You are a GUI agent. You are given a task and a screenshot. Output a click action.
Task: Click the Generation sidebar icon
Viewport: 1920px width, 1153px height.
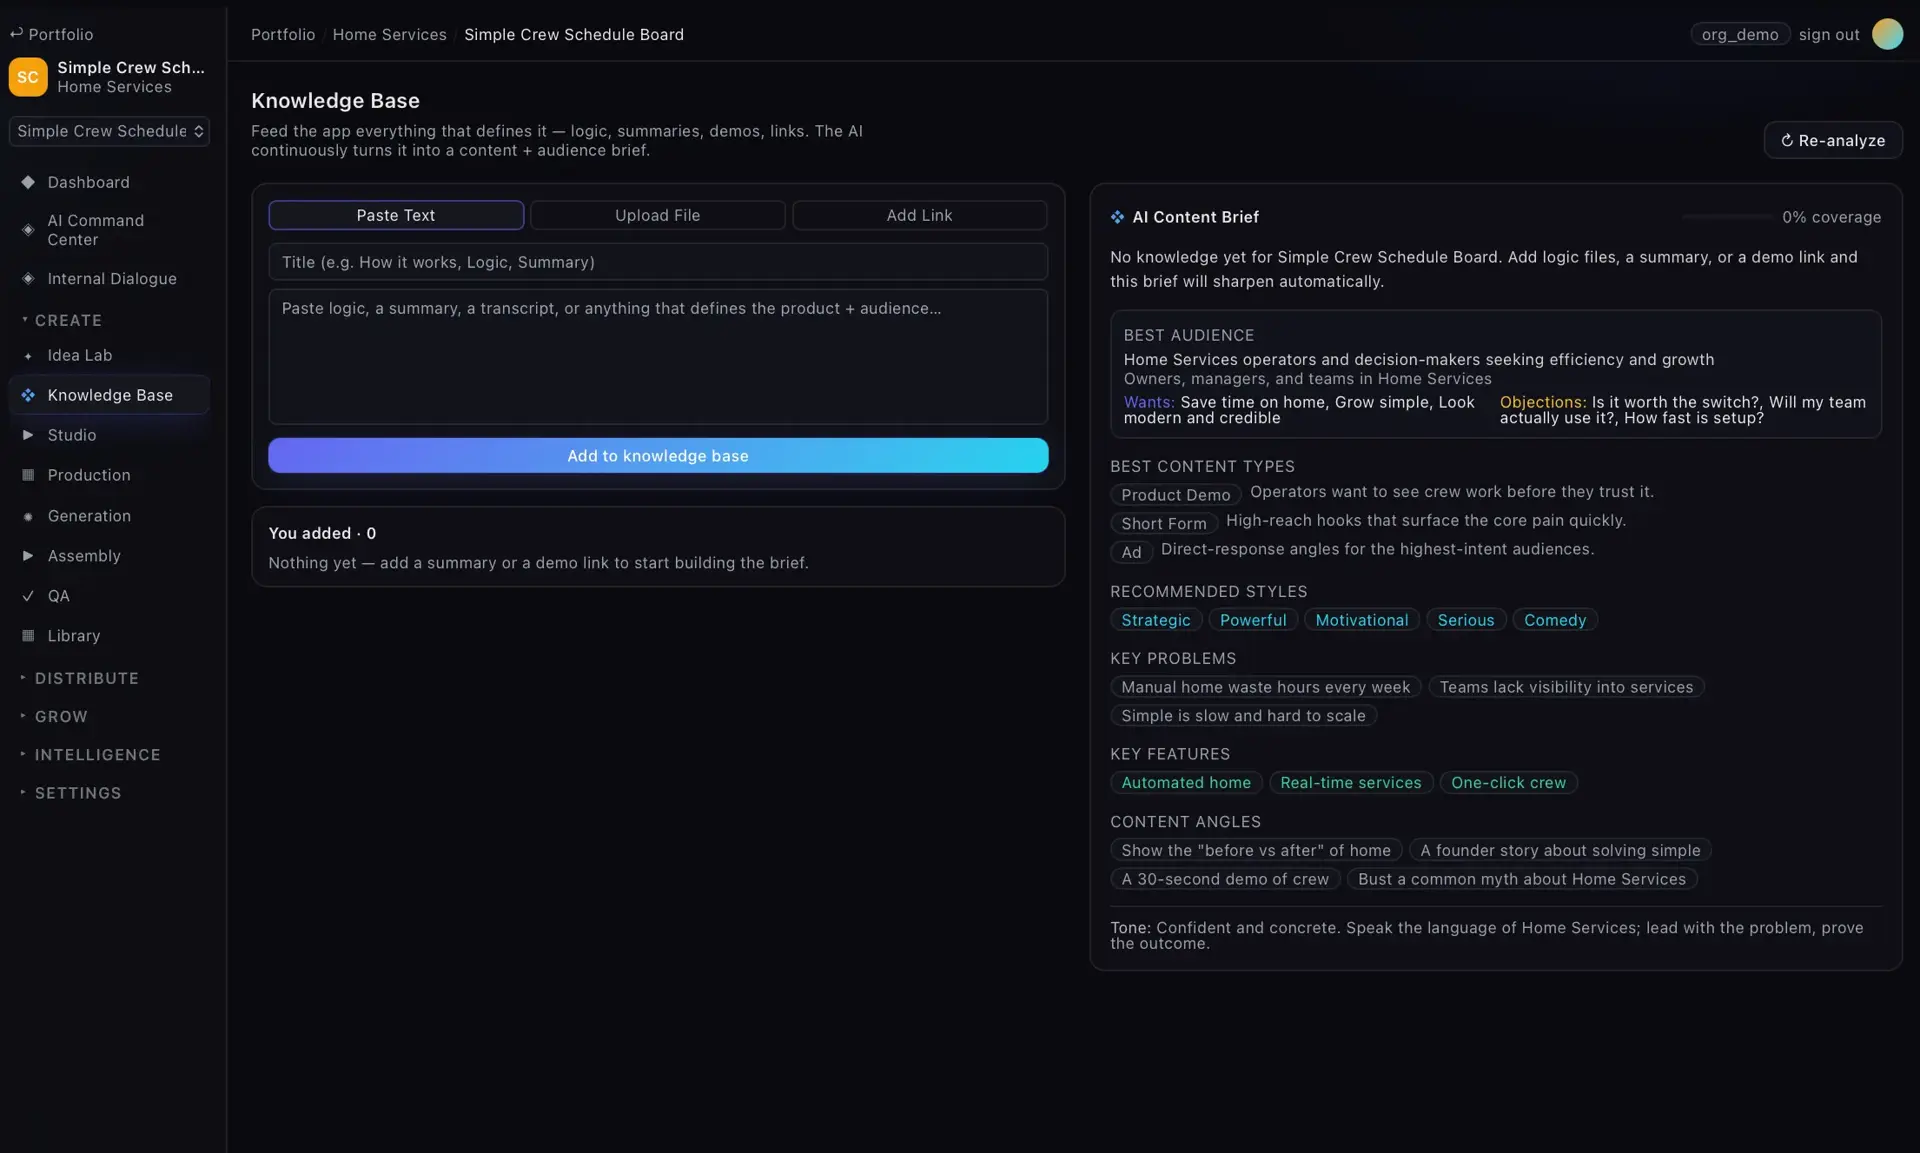28,516
